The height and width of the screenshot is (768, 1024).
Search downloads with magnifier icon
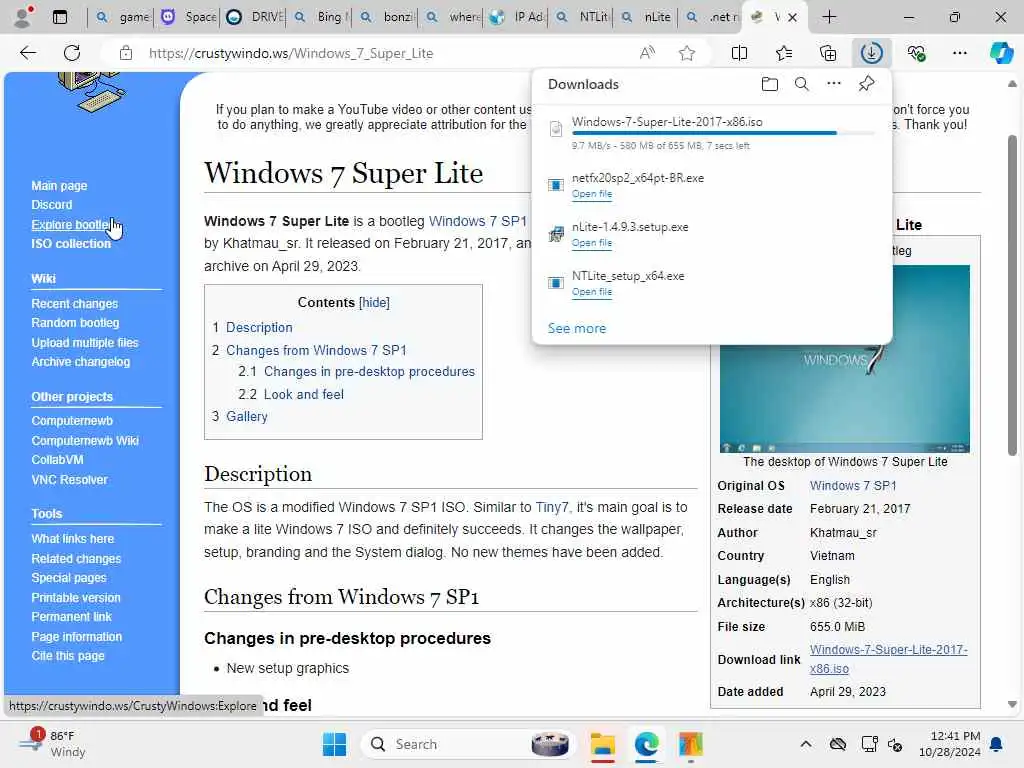point(801,84)
